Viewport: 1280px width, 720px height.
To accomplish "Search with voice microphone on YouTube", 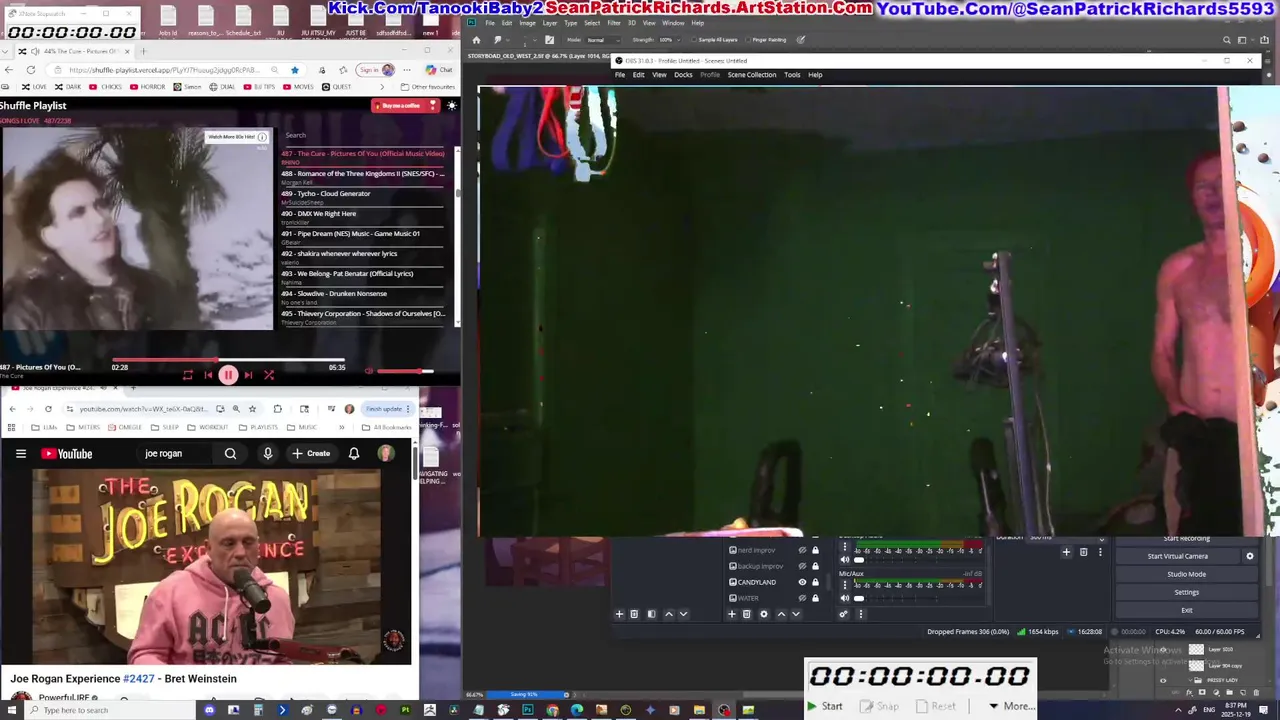I will pyautogui.click(x=267, y=454).
